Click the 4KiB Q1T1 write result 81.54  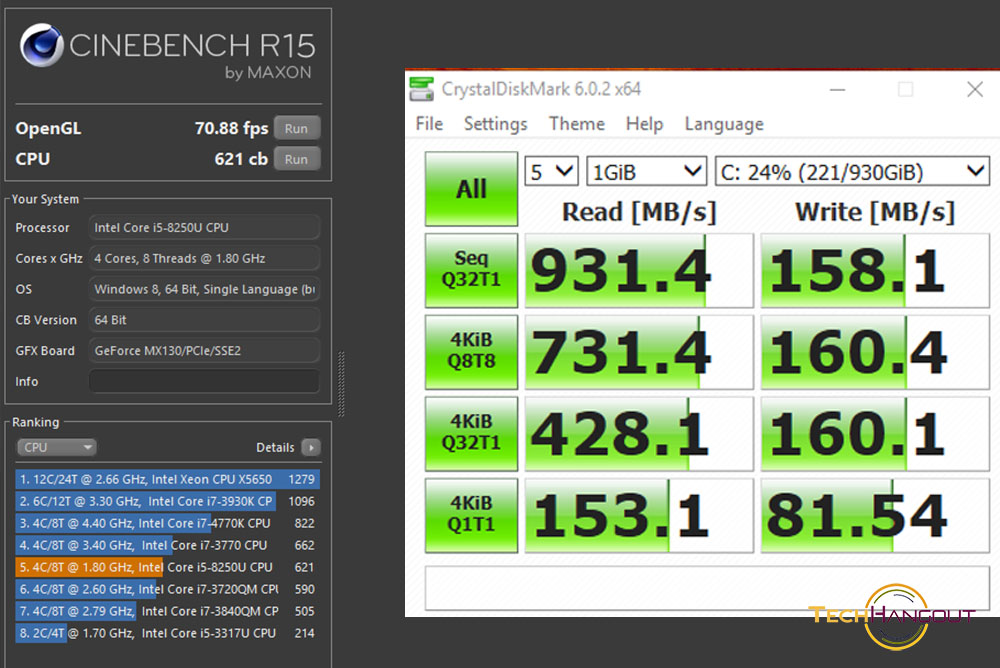(875, 516)
